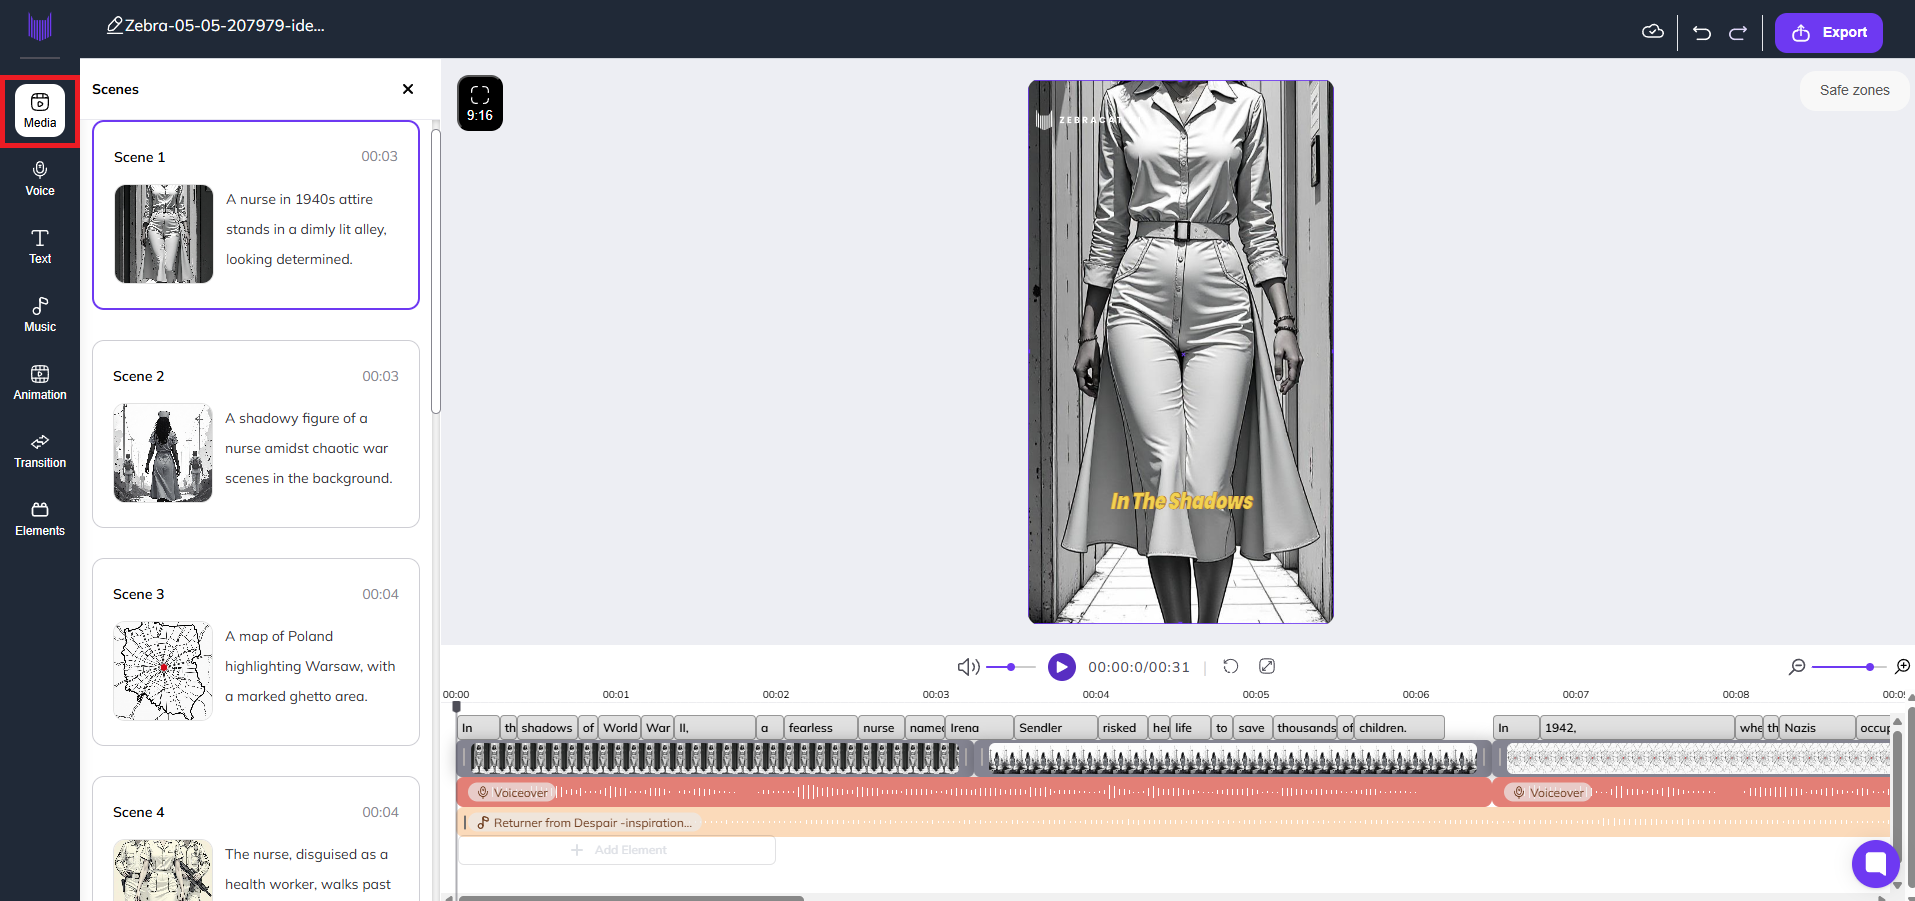
Task: Adjust the timeline zoom slider
Action: pos(1848,667)
